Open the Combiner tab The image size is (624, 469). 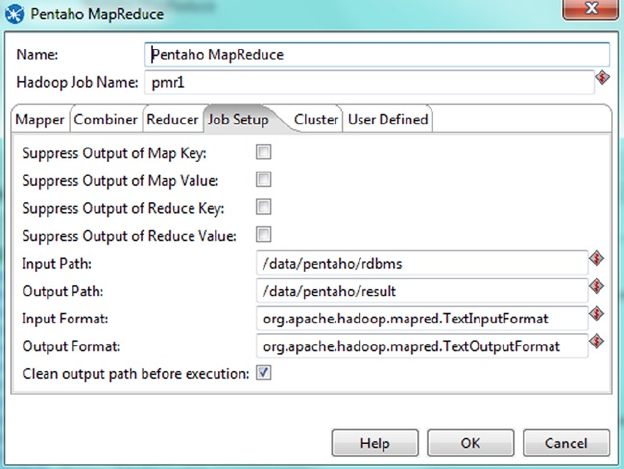105,119
